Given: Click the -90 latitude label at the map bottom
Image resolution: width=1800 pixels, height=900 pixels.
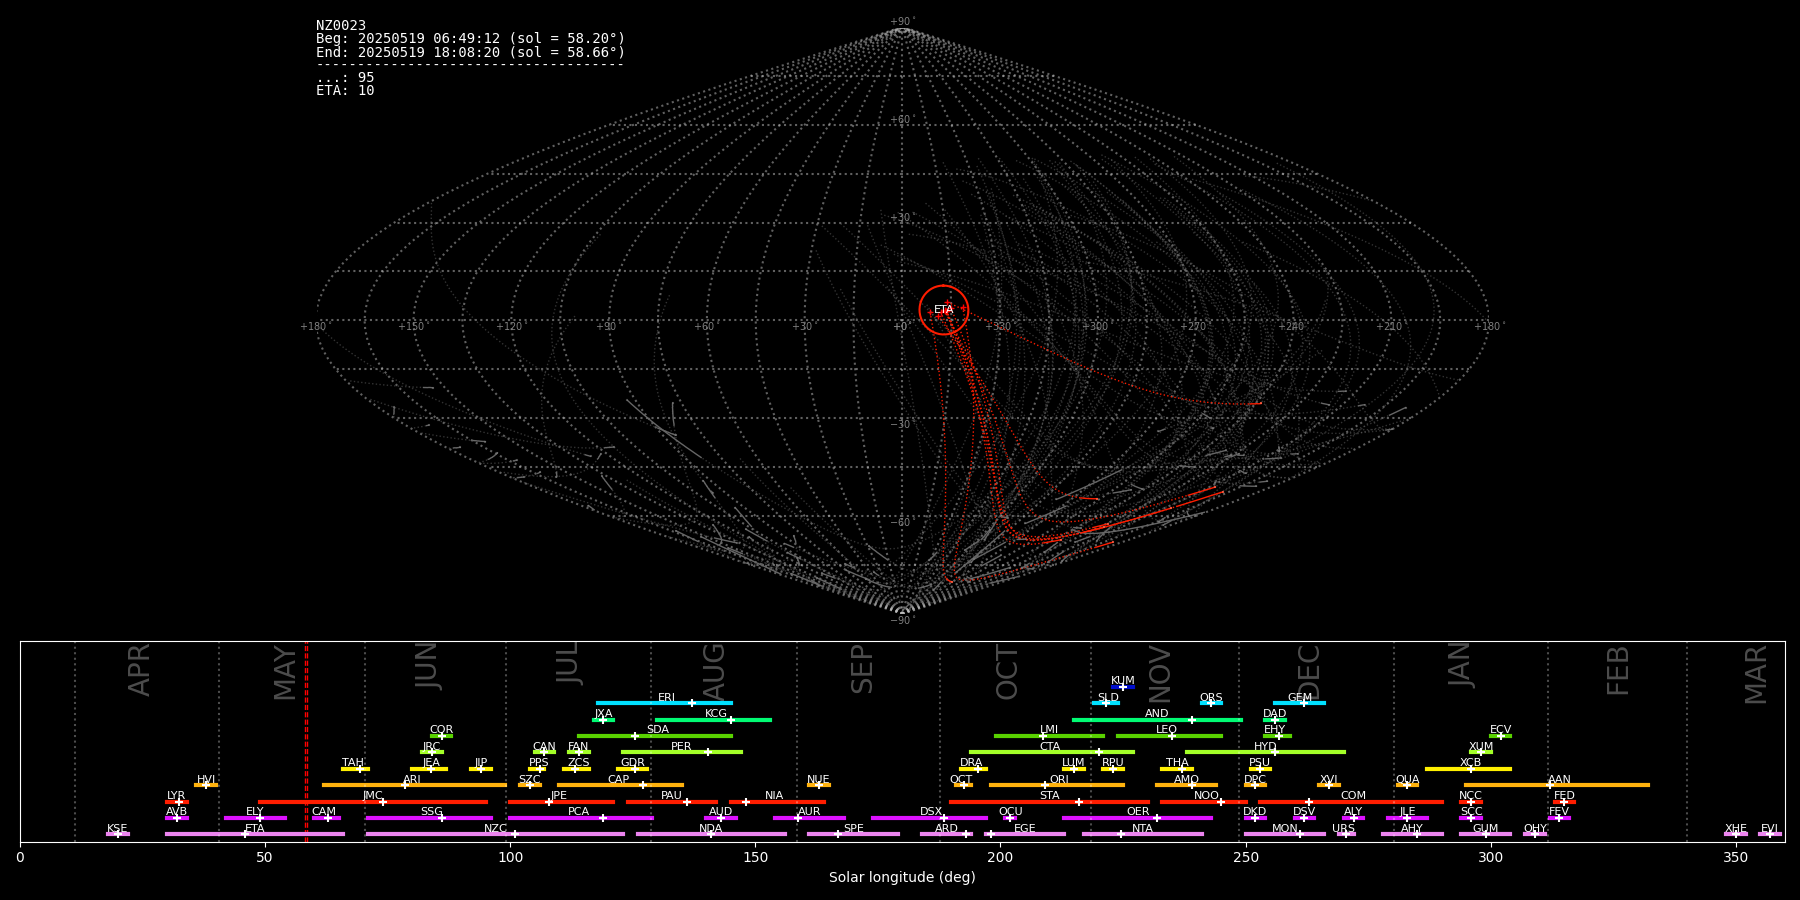Looking at the screenshot, I should 901,620.
